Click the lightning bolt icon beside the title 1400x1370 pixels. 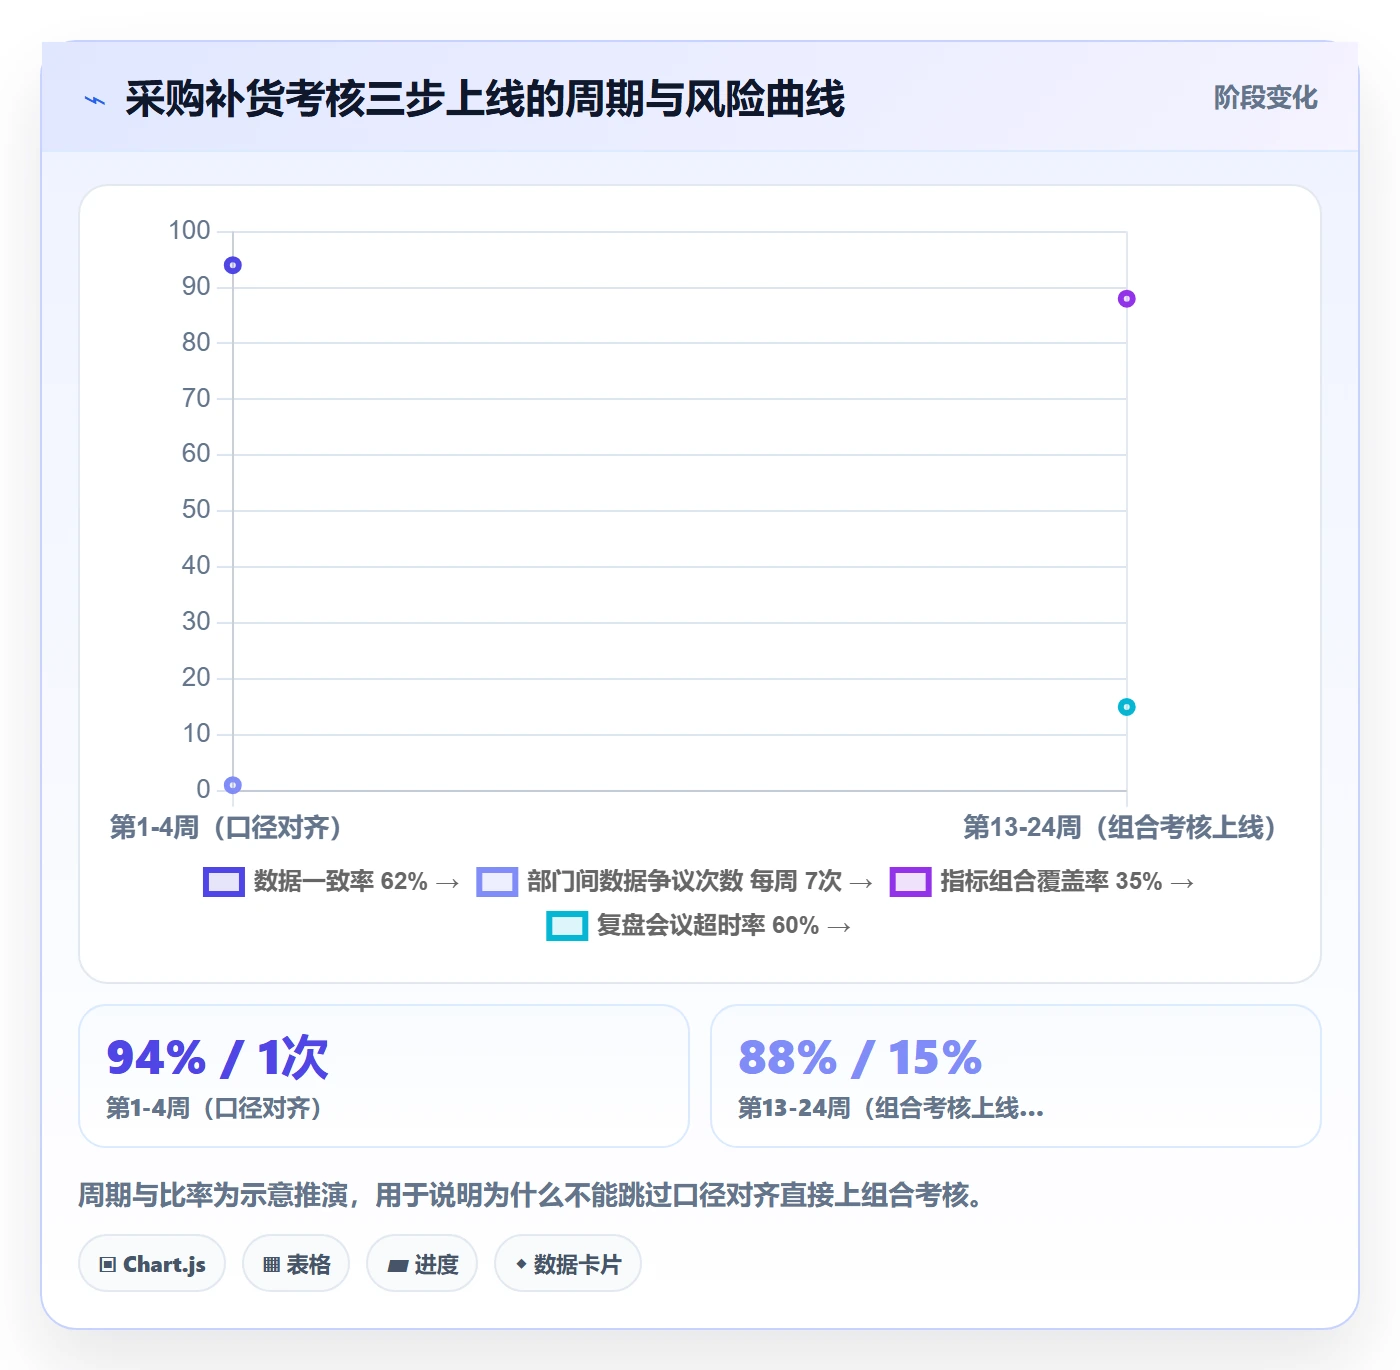pos(95,100)
